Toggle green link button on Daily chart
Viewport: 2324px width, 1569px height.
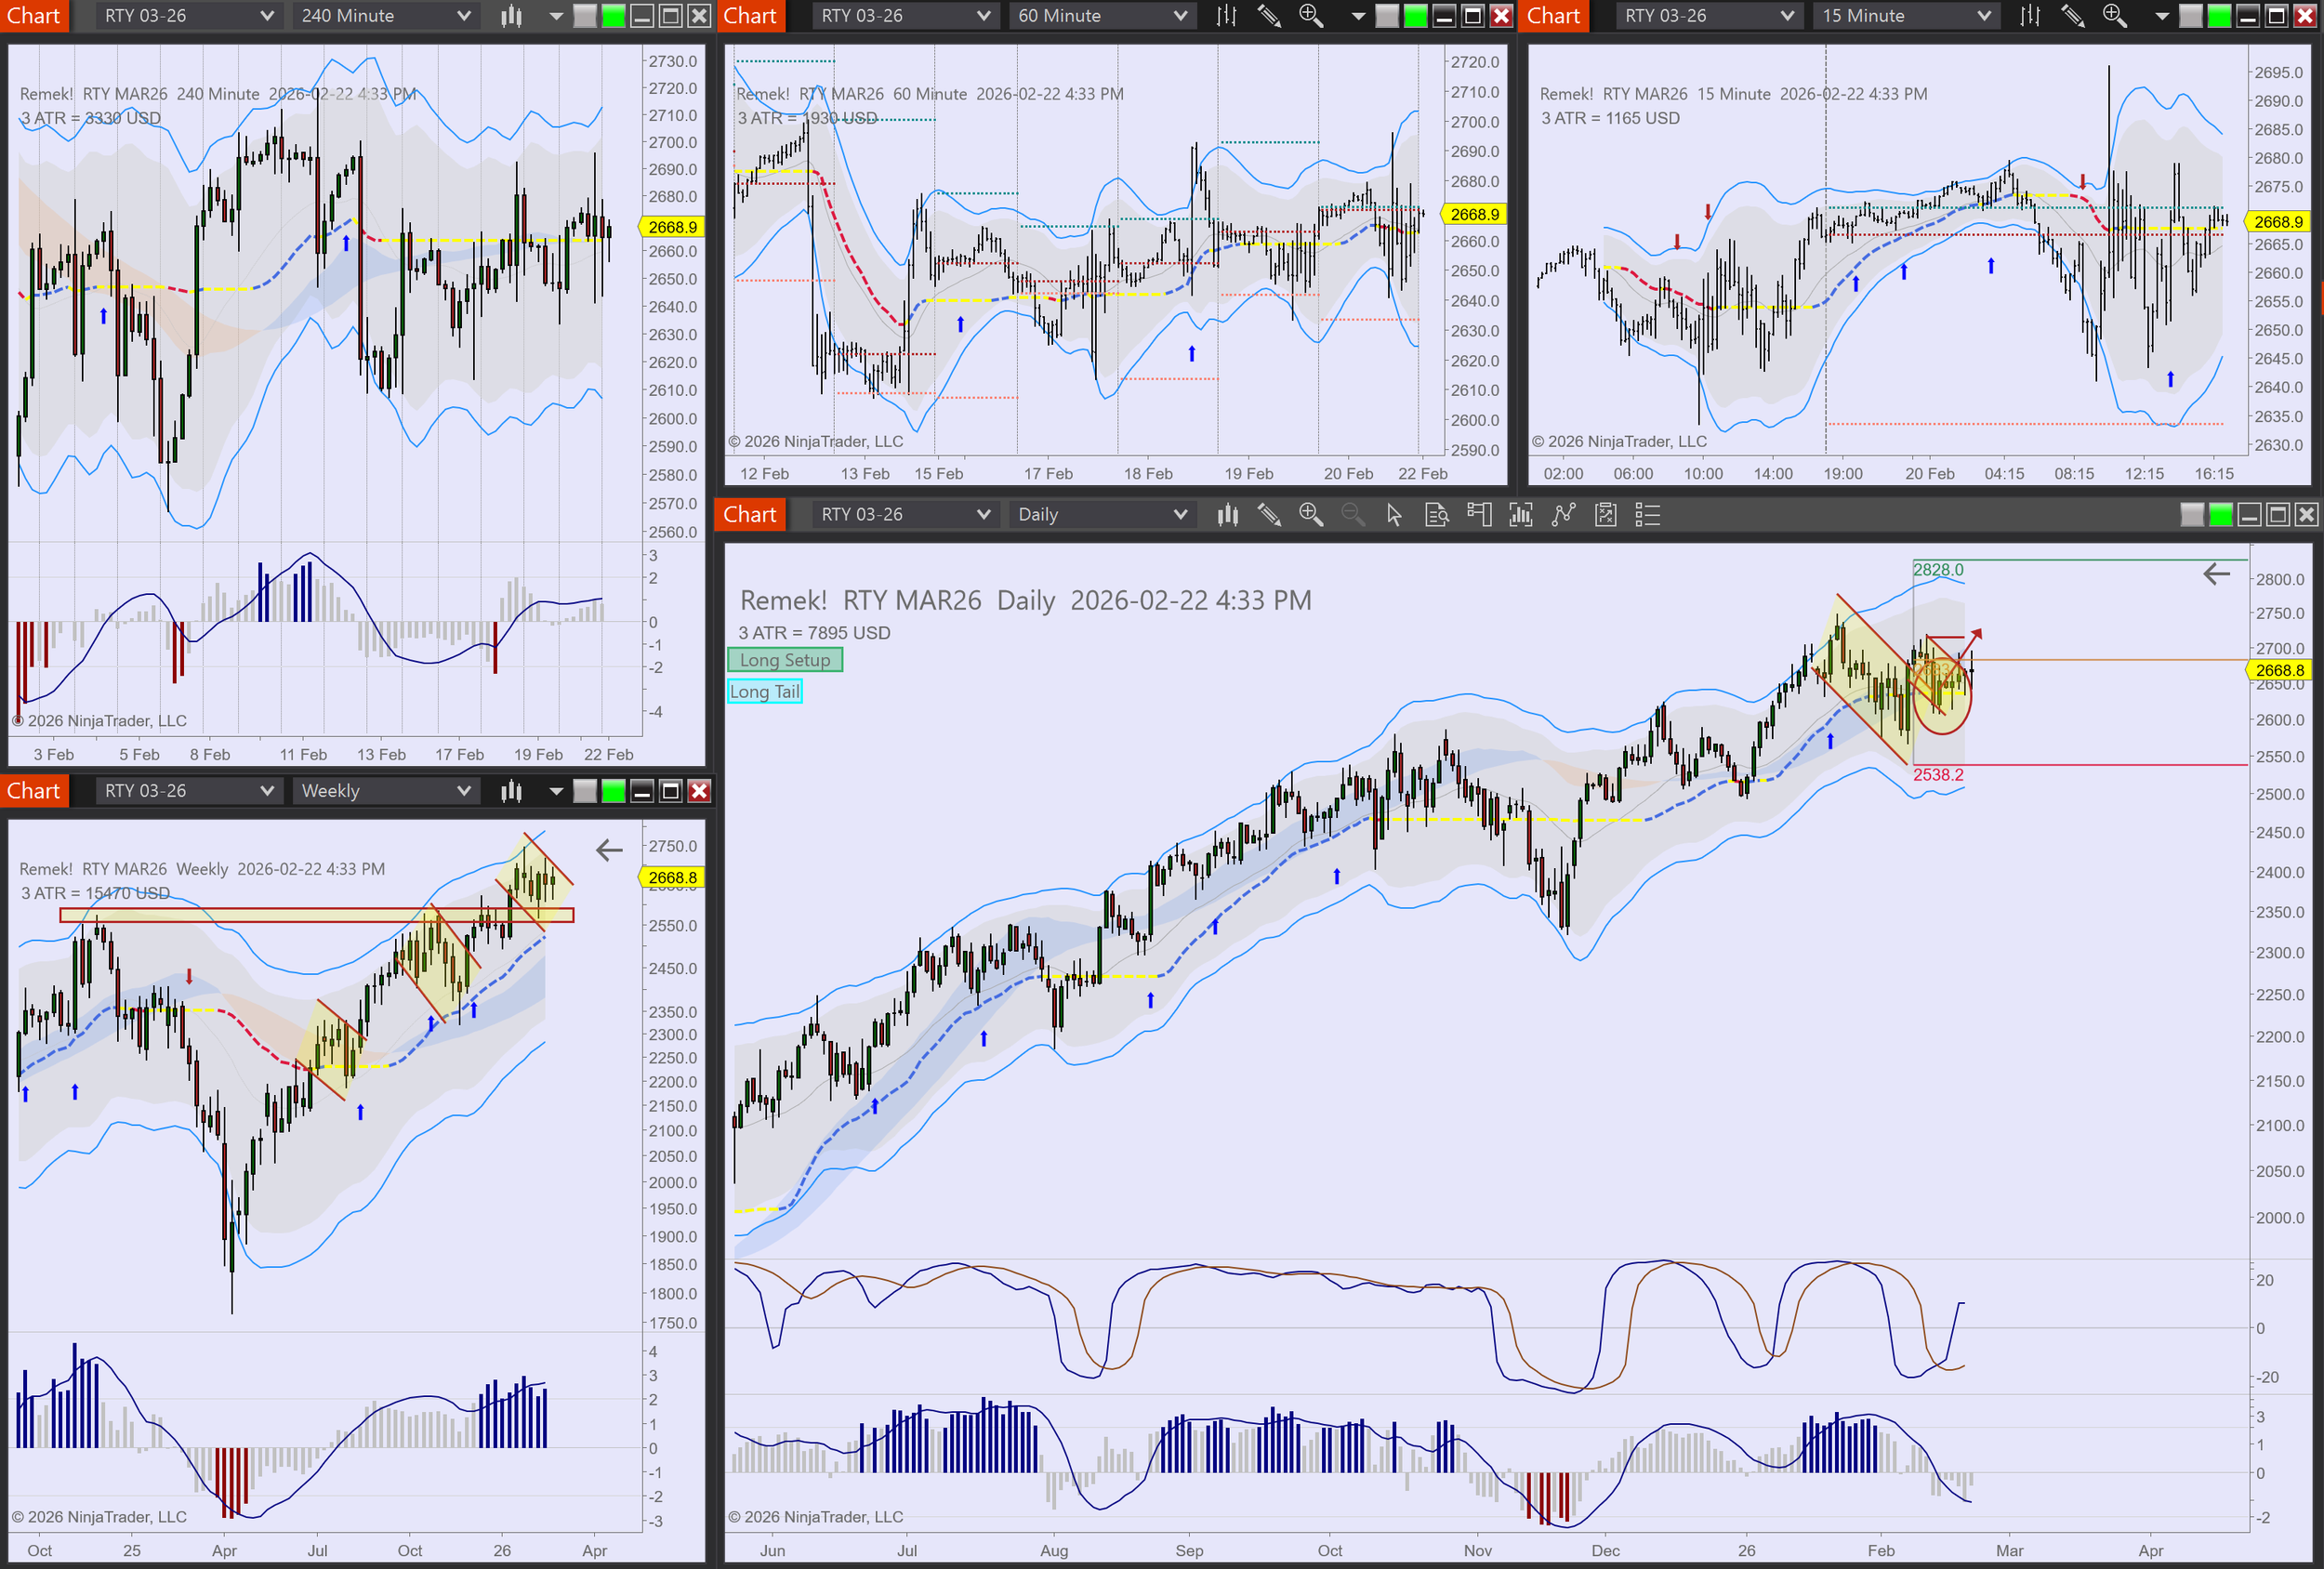coord(2220,515)
